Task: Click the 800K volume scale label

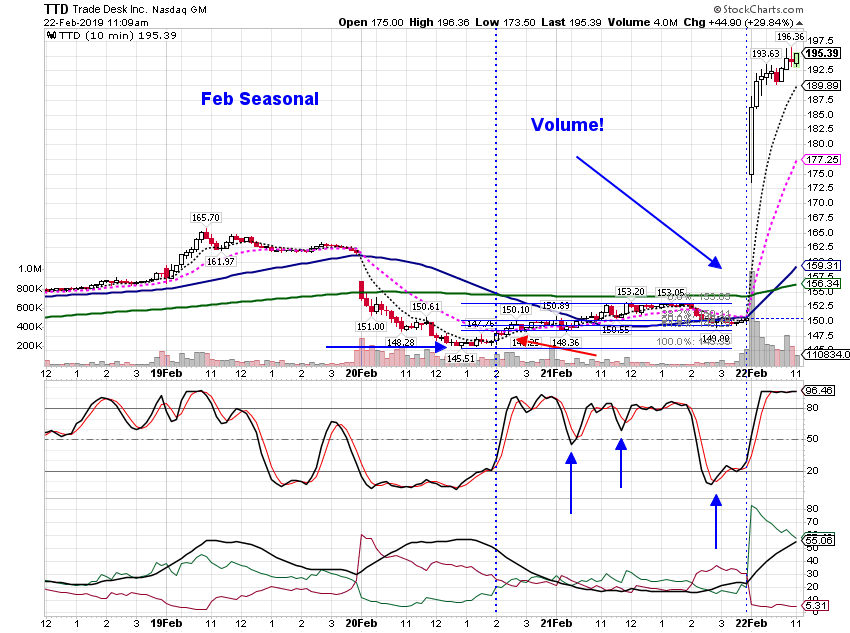Action: [30, 288]
